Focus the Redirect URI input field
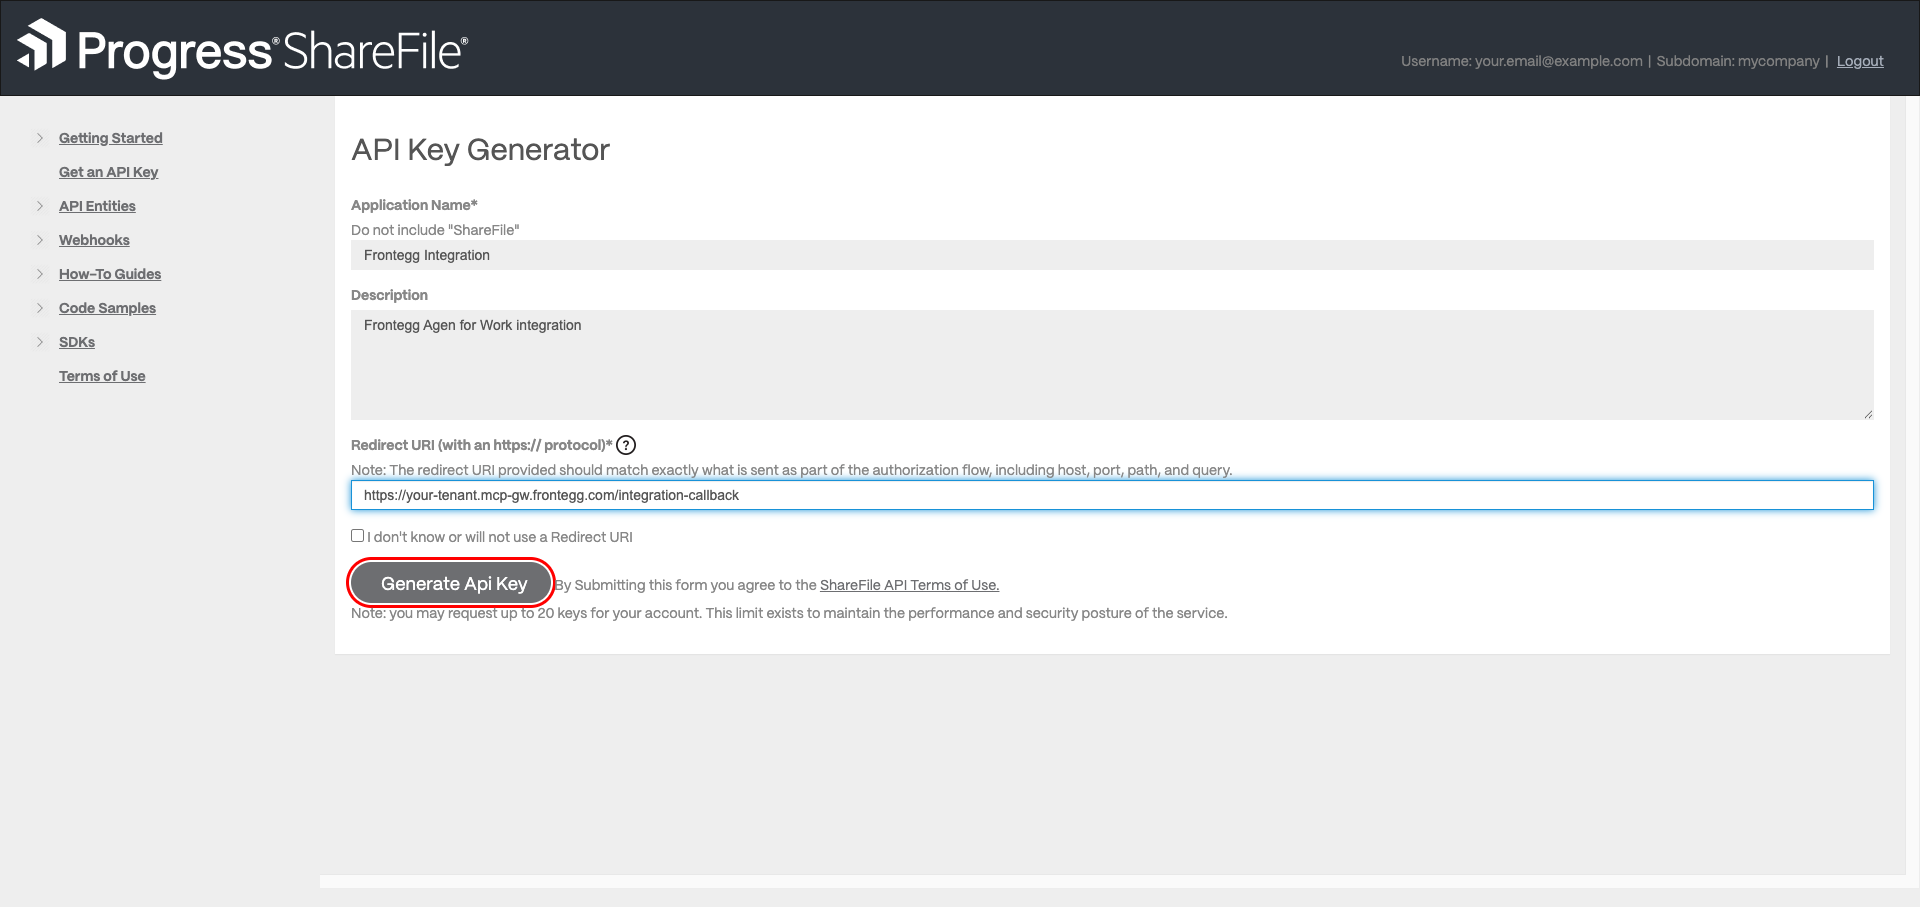Image resolution: width=1920 pixels, height=907 pixels. (x=1112, y=495)
